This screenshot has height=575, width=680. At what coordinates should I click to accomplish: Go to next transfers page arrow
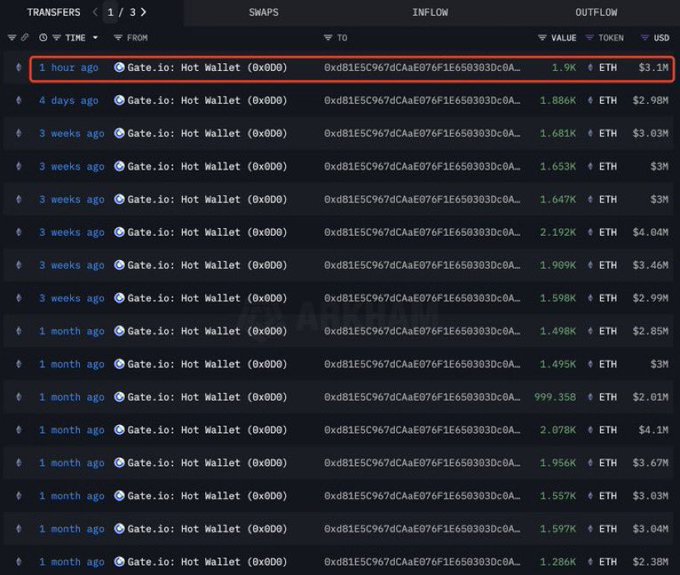click(x=144, y=12)
